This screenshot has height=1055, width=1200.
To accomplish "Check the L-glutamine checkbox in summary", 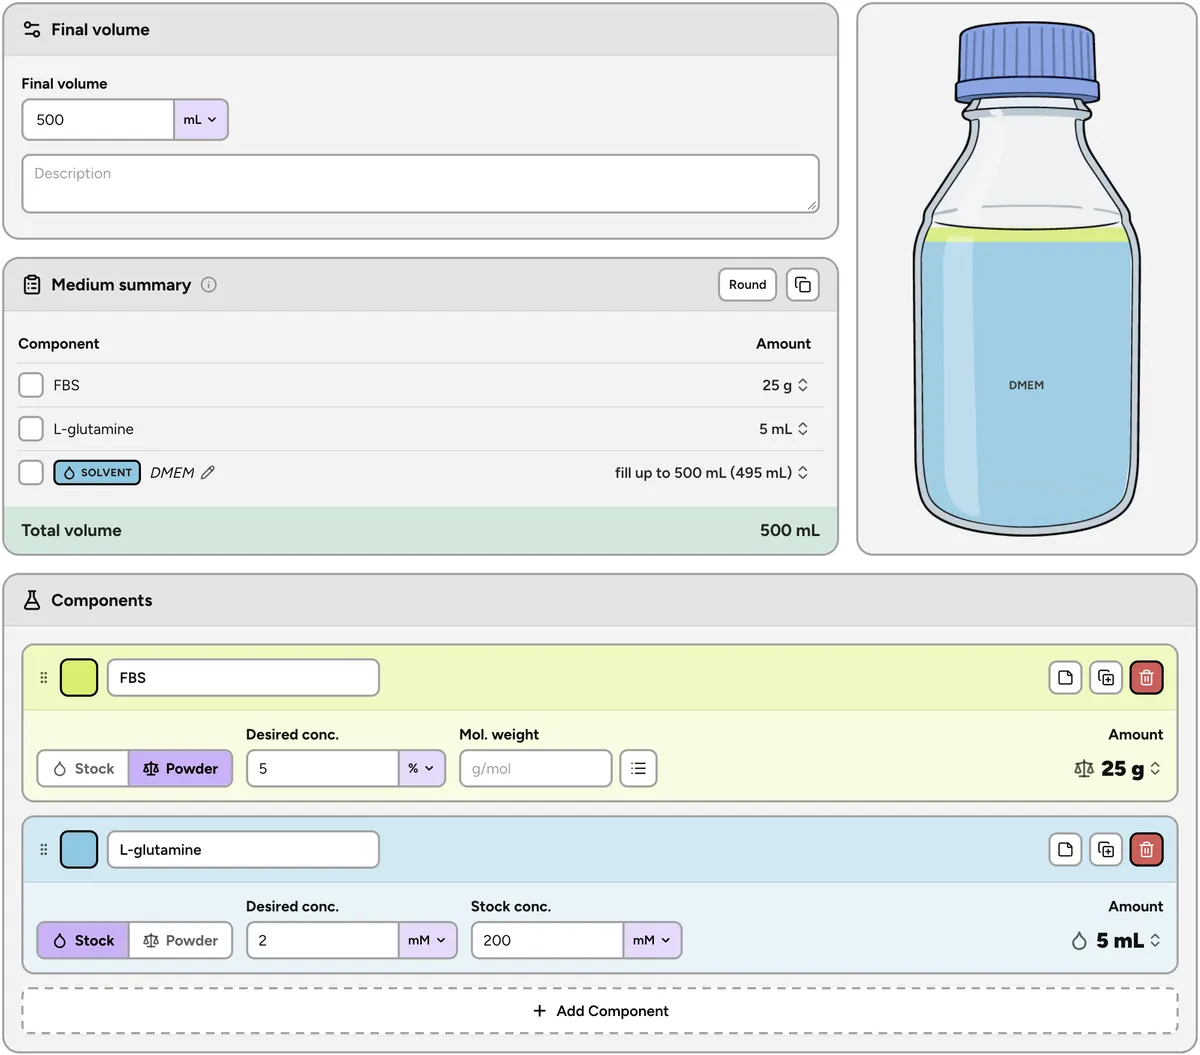I will tap(31, 429).
